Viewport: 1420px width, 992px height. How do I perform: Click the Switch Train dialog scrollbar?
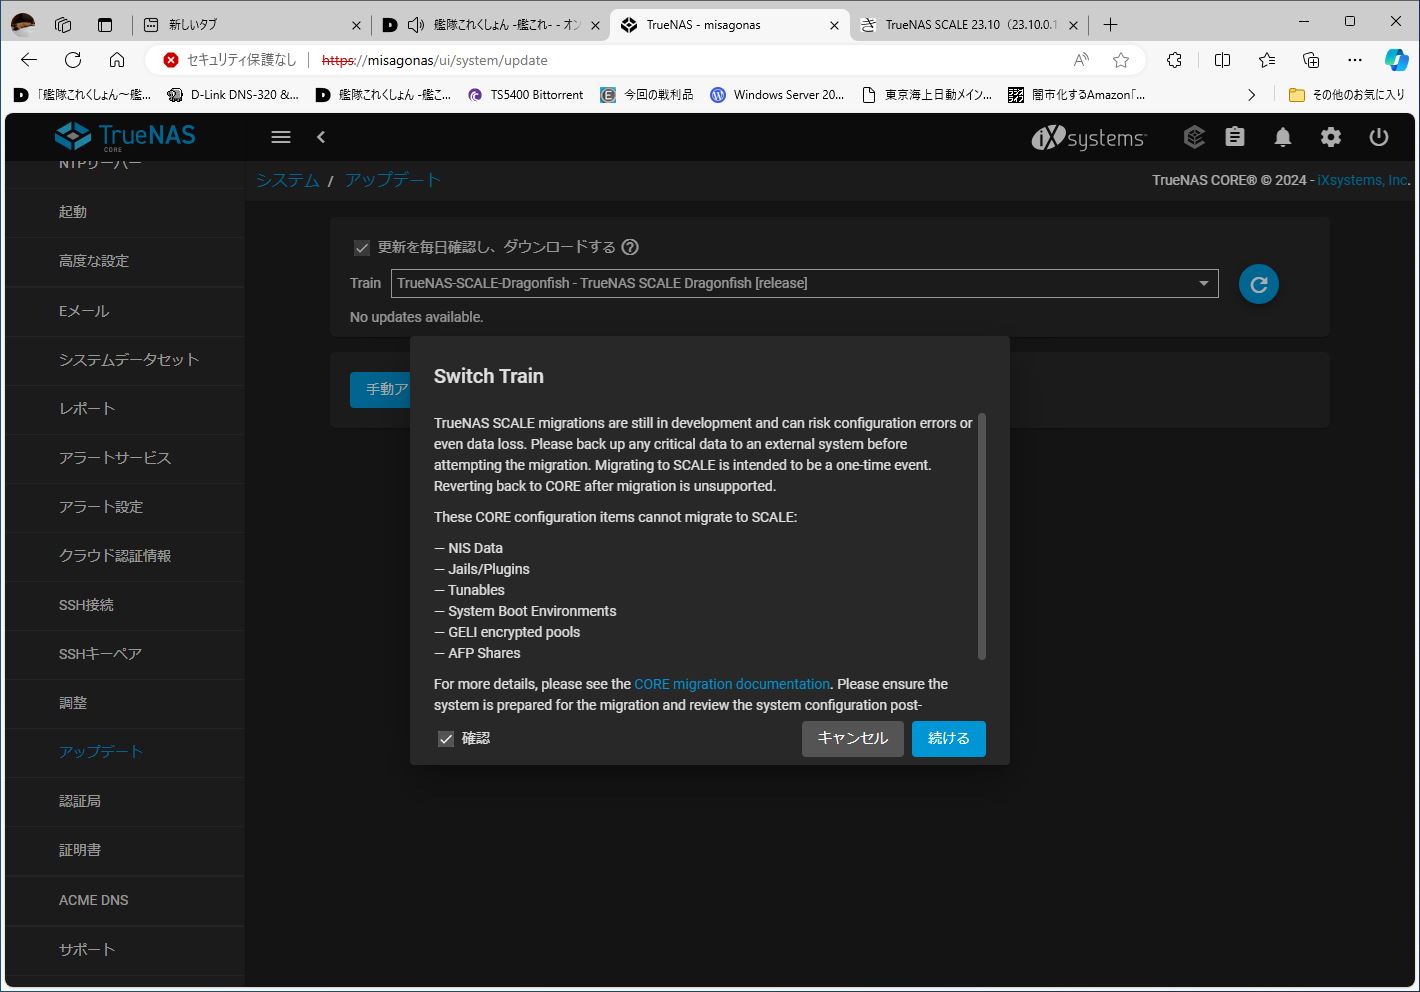pyautogui.click(x=982, y=536)
